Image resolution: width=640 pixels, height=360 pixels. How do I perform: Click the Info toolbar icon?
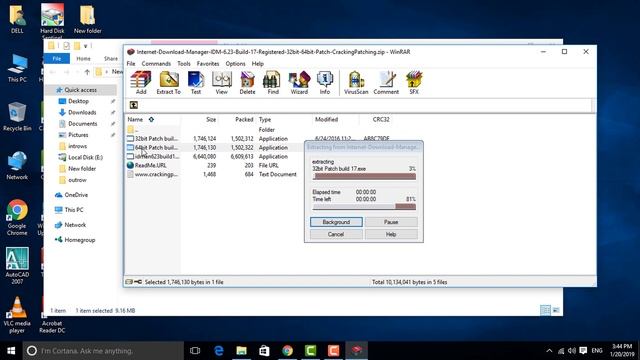pos(325,82)
